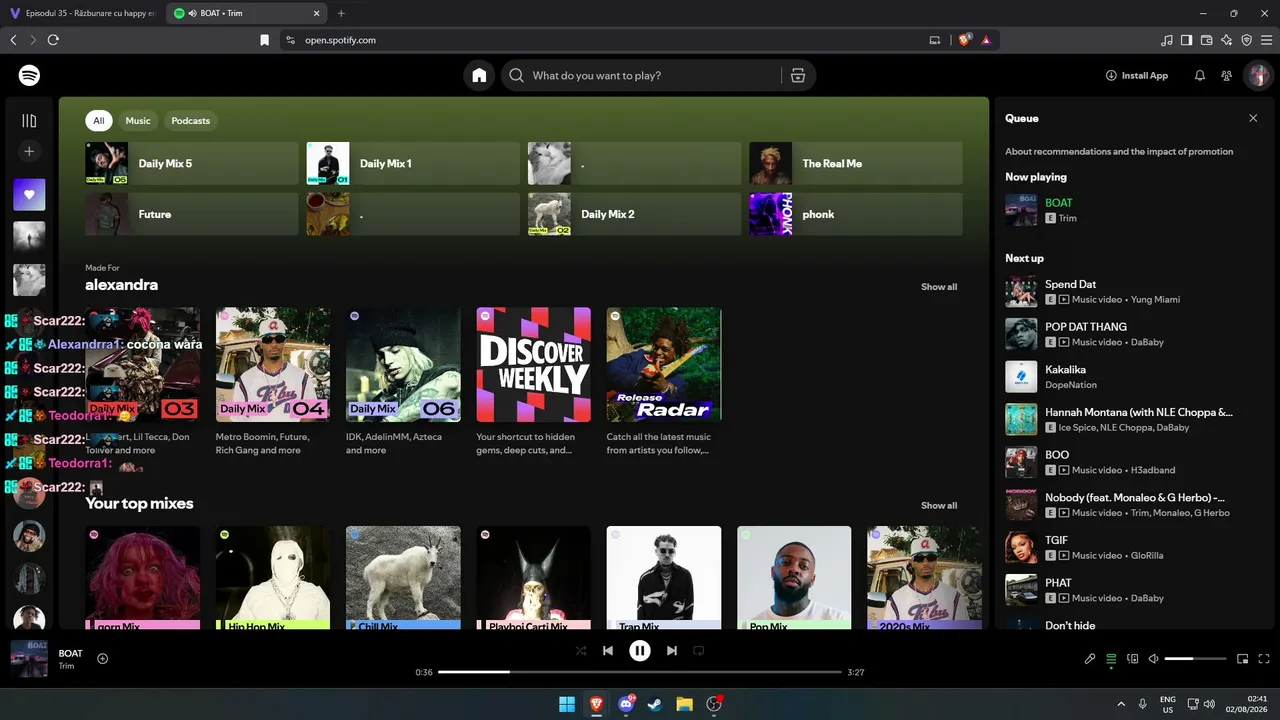Pause the playing song
This screenshot has width=1280, height=720.
pyautogui.click(x=640, y=650)
